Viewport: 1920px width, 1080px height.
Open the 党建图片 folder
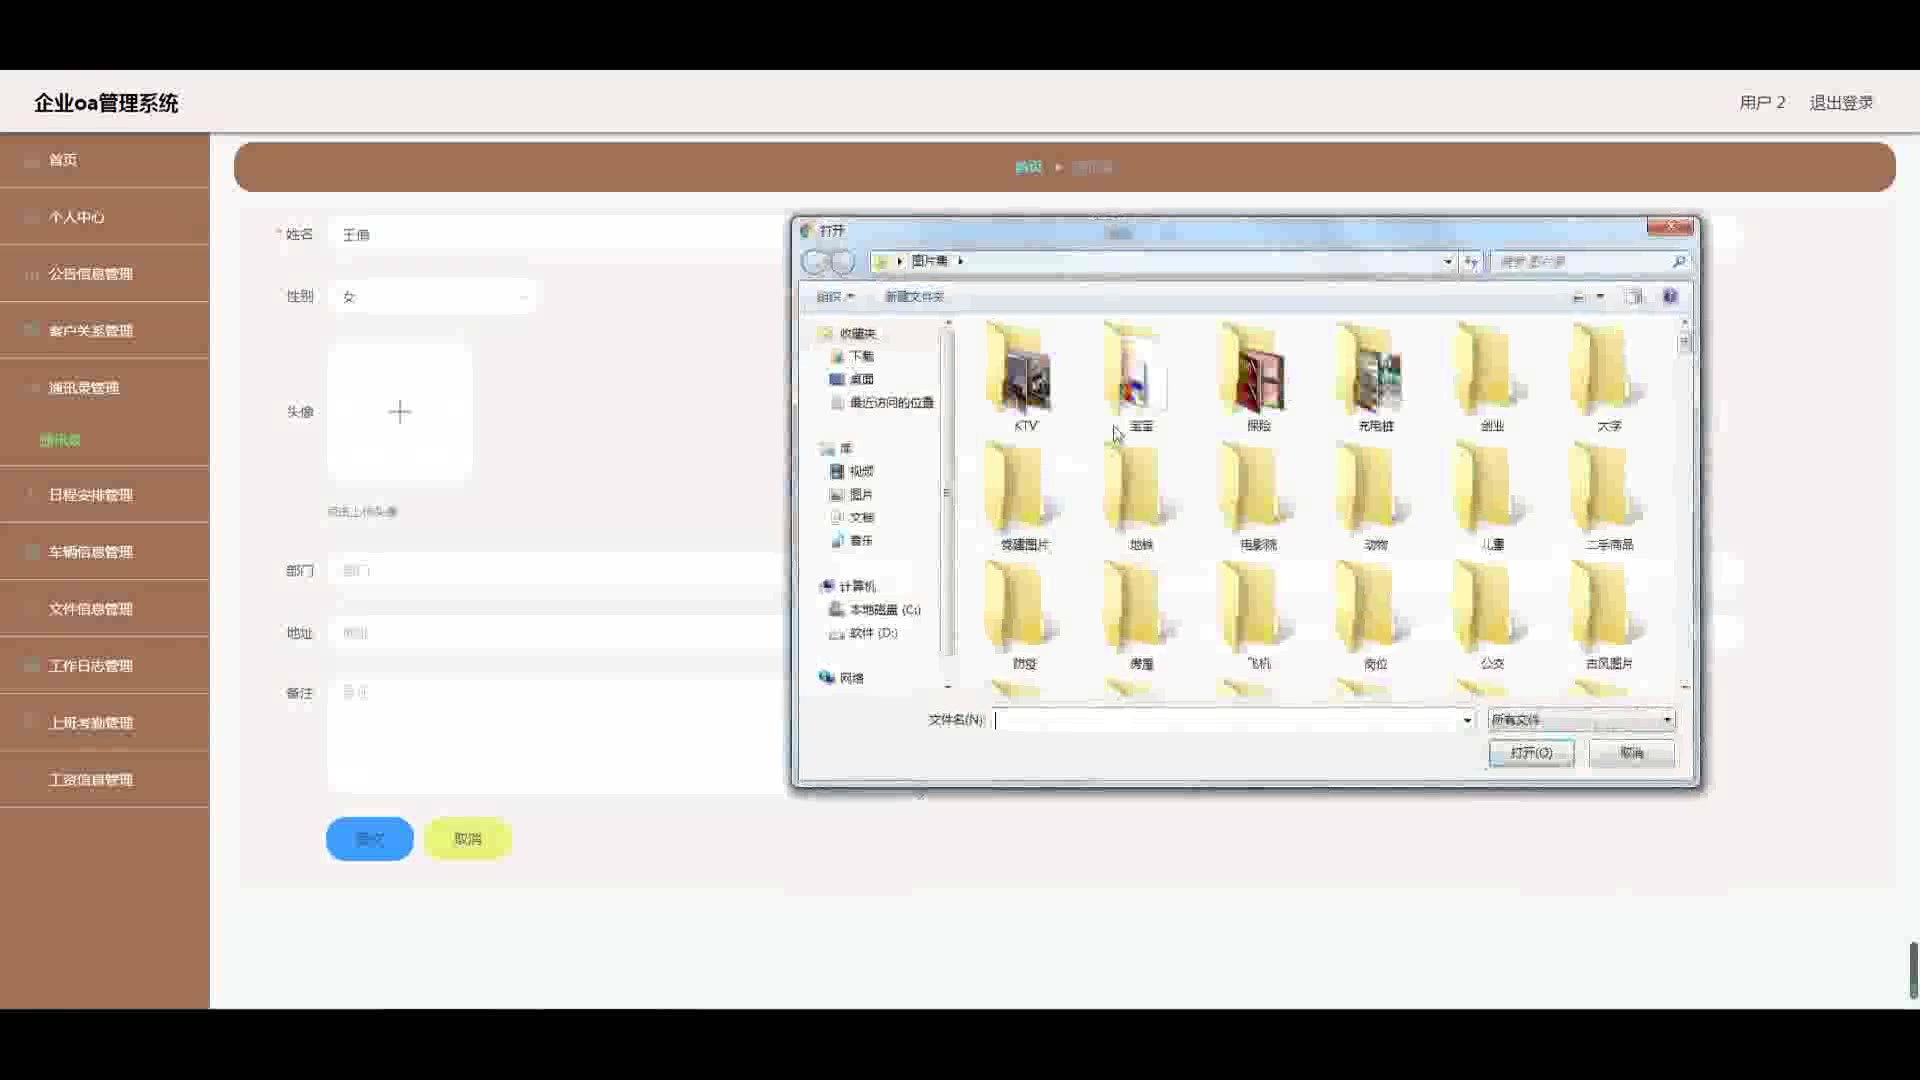[1024, 497]
